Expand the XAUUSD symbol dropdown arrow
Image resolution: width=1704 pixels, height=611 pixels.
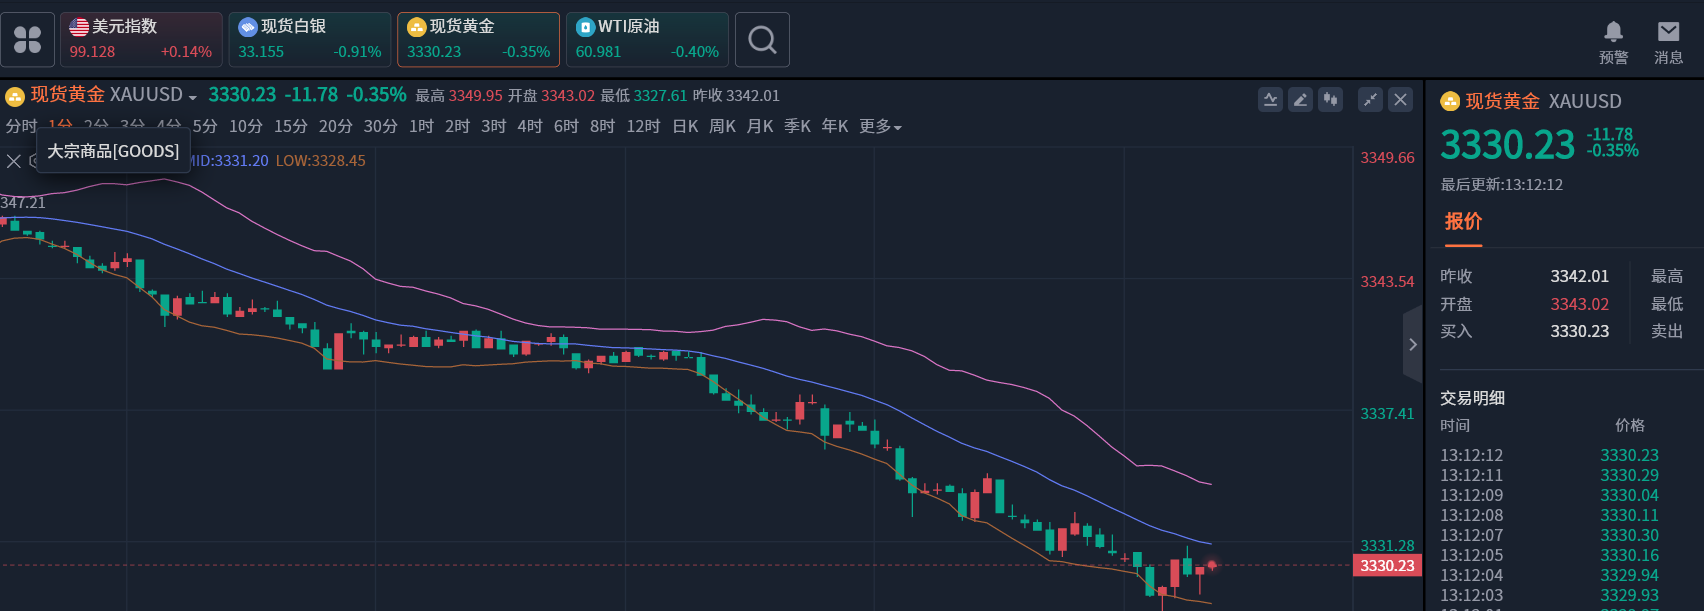coord(193,98)
